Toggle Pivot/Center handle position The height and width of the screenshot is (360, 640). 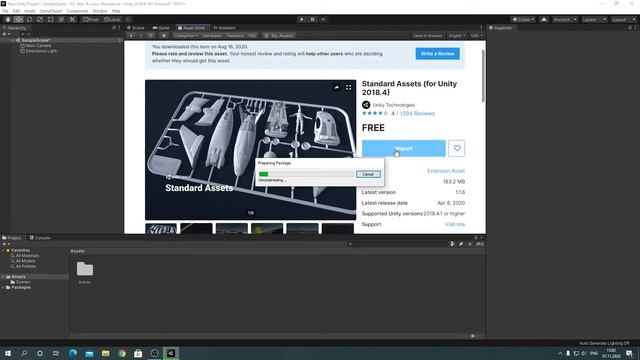[91, 20]
